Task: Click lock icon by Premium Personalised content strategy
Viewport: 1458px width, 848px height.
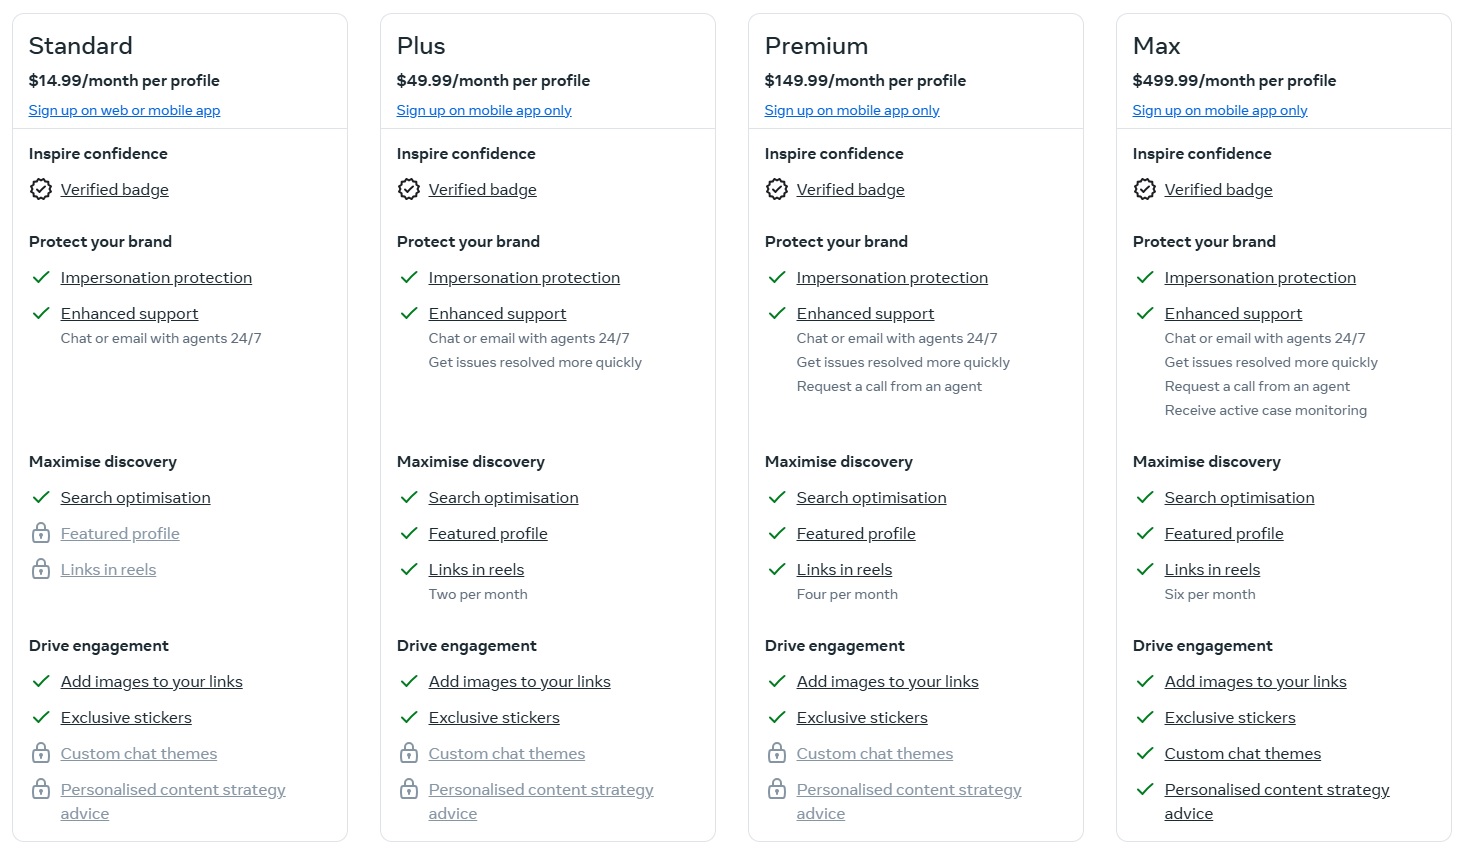Action: pos(777,789)
